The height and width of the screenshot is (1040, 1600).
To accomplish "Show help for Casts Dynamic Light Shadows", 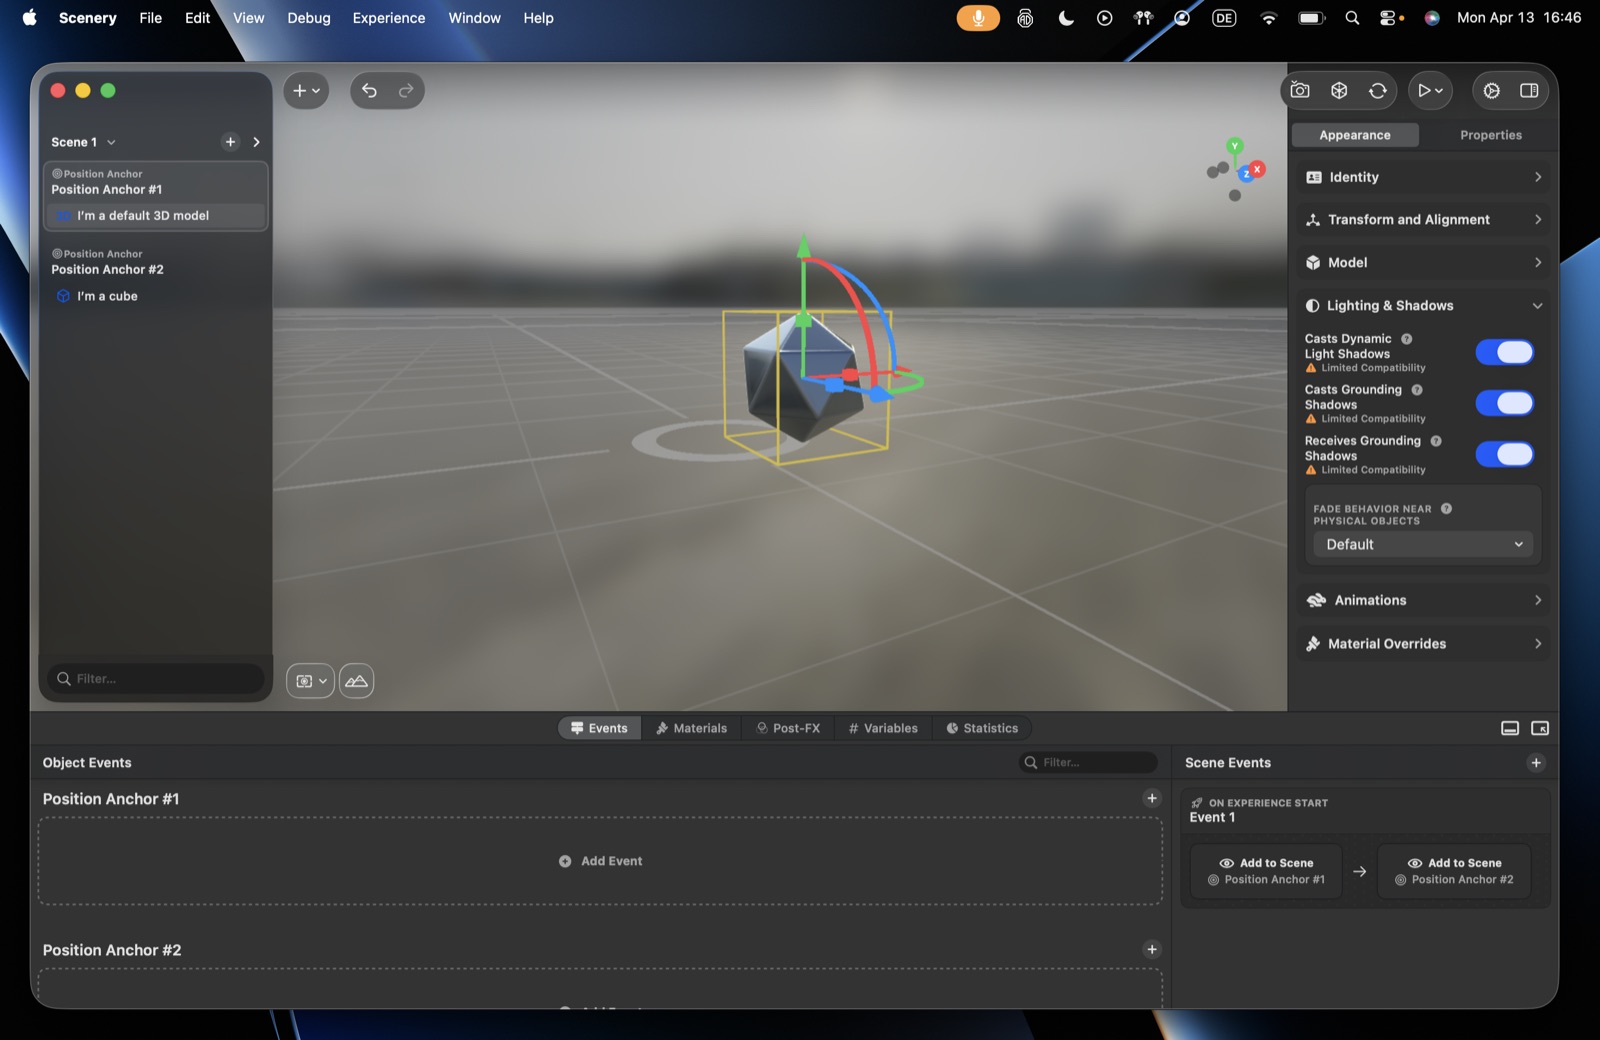I will (x=1407, y=339).
